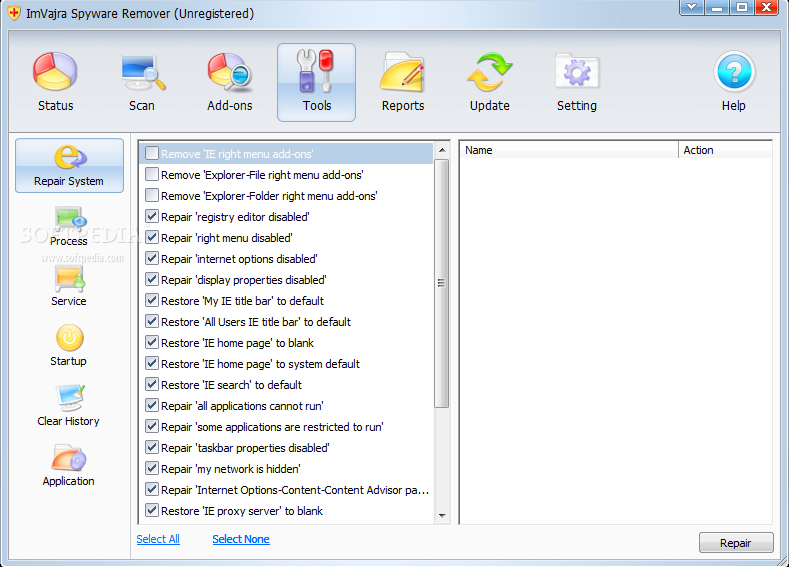Uncheck Repair 'internet options disabled'

tap(151, 259)
